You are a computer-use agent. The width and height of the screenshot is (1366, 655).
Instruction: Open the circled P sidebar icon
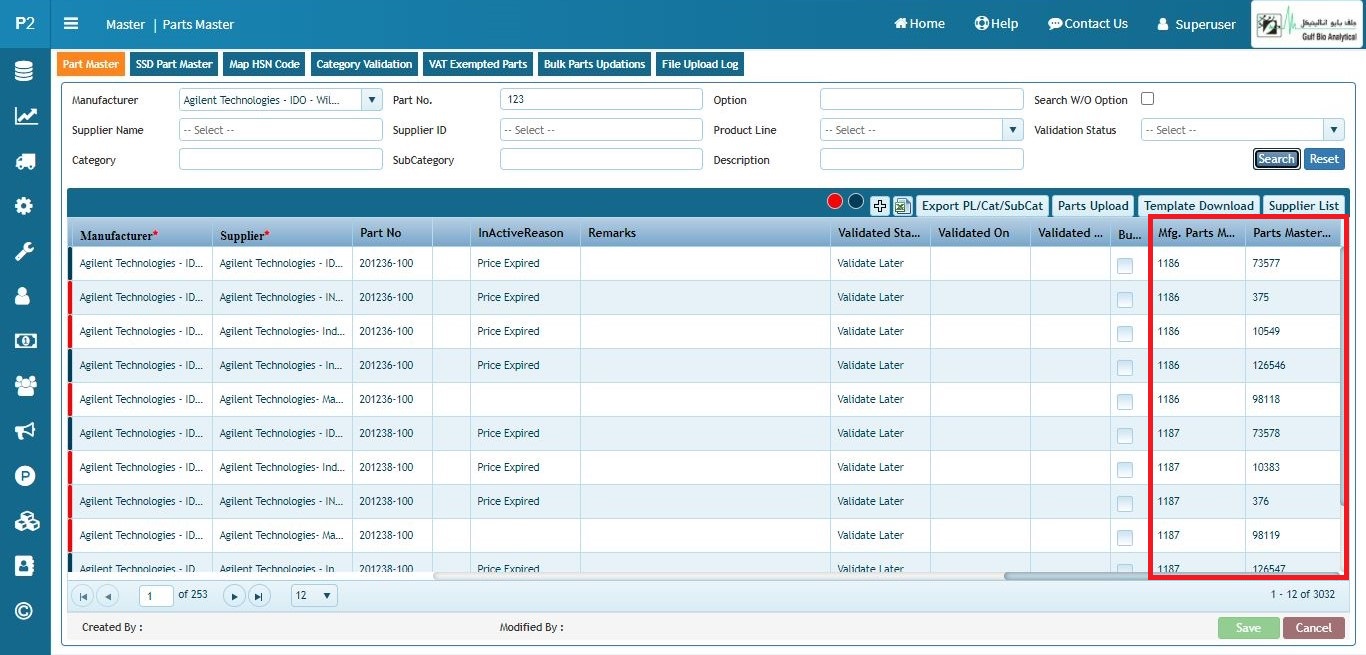pos(25,476)
